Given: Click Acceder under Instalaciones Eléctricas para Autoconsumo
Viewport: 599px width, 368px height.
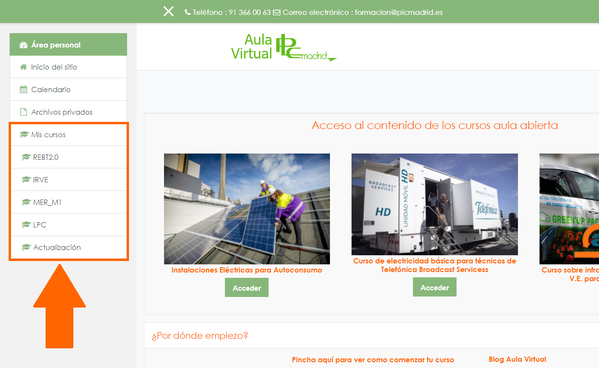Looking at the screenshot, I should coord(247,288).
